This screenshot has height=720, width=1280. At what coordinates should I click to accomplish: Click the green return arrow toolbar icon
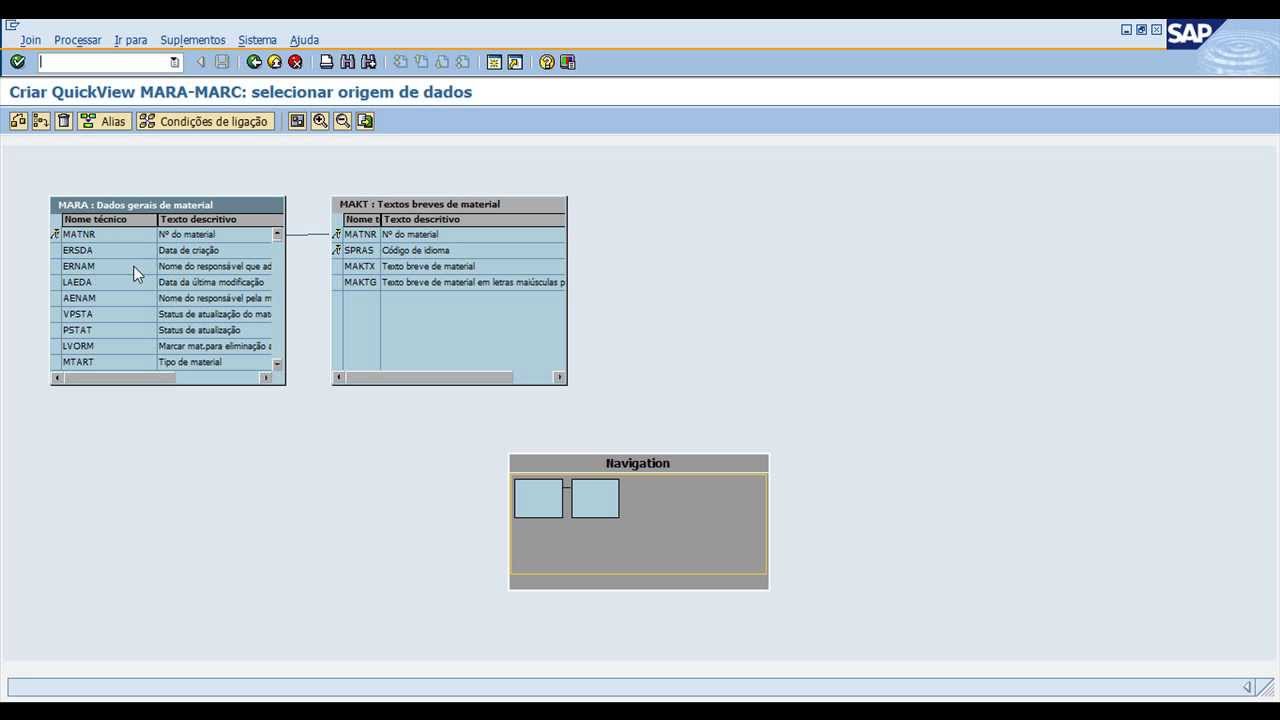(365, 121)
